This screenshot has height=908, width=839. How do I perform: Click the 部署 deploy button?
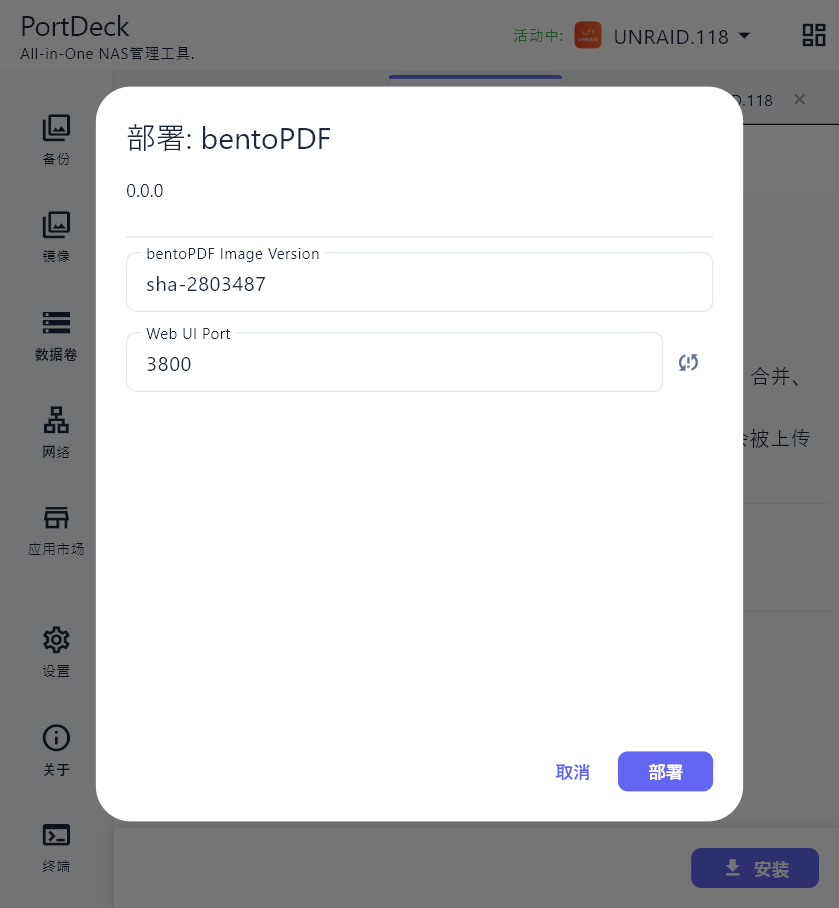point(665,771)
